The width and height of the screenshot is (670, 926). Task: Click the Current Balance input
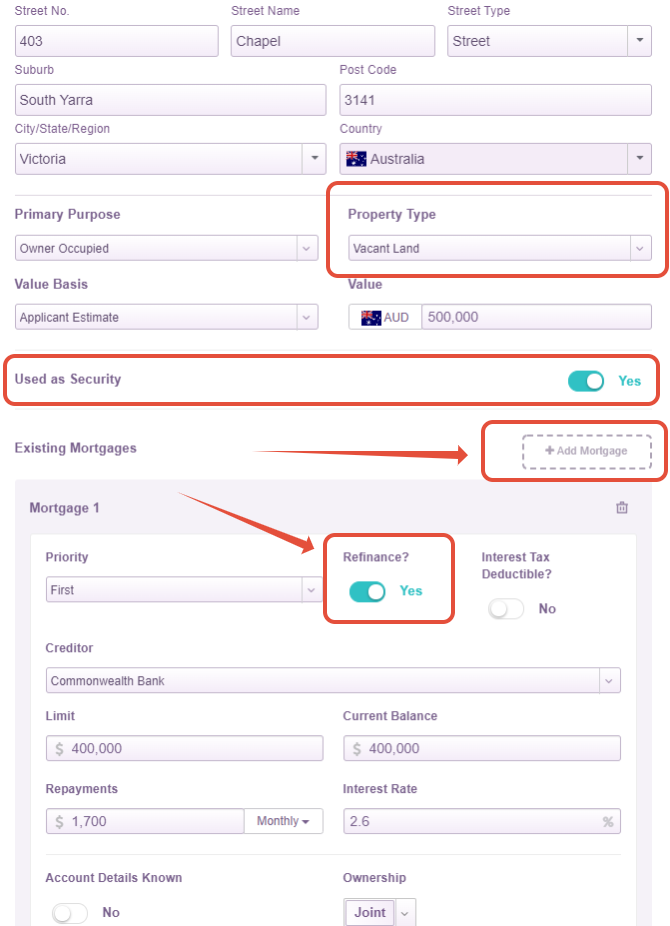pyautogui.click(x=481, y=748)
